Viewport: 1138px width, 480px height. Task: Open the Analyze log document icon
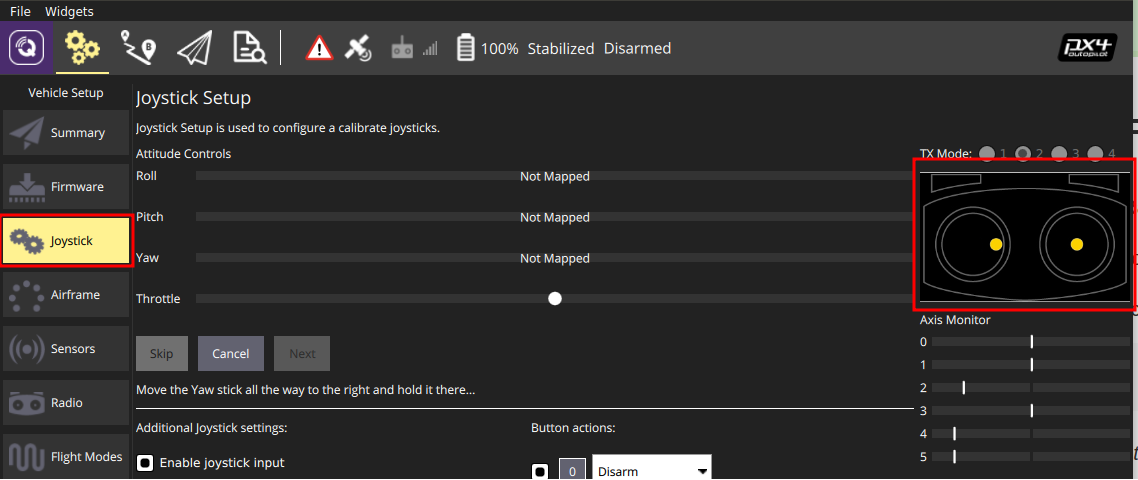[x=249, y=48]
